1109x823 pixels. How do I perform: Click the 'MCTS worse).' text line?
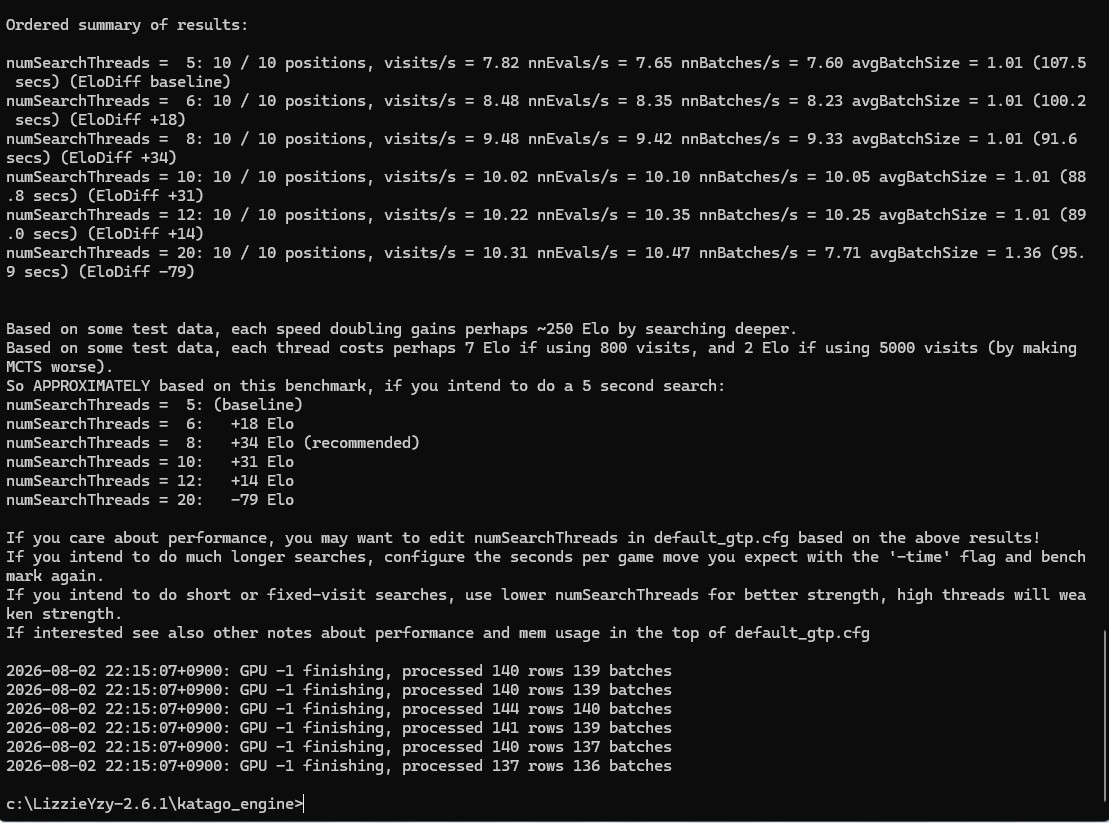(59, 367)
